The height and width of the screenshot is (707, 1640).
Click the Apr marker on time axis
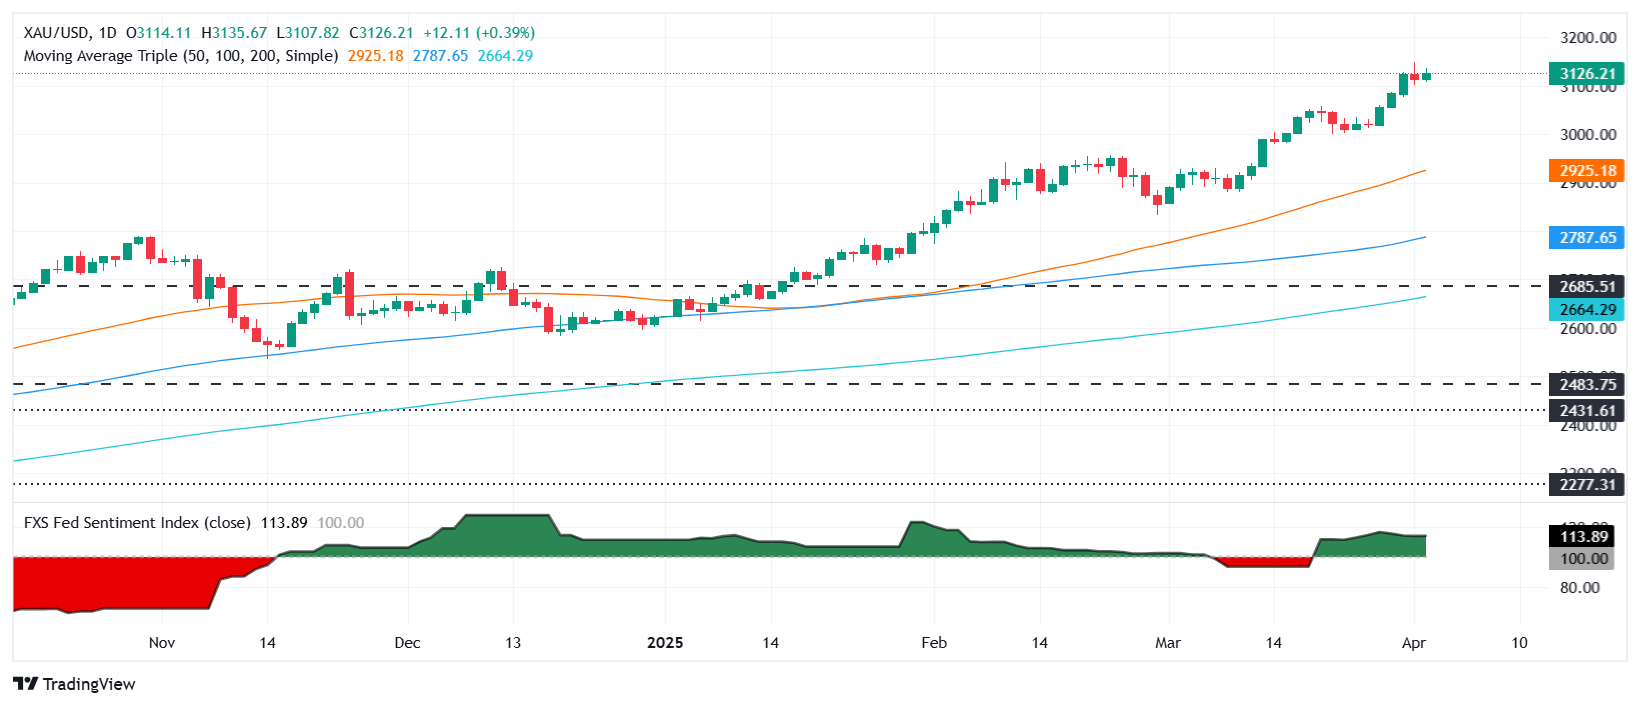[1413, 643]
